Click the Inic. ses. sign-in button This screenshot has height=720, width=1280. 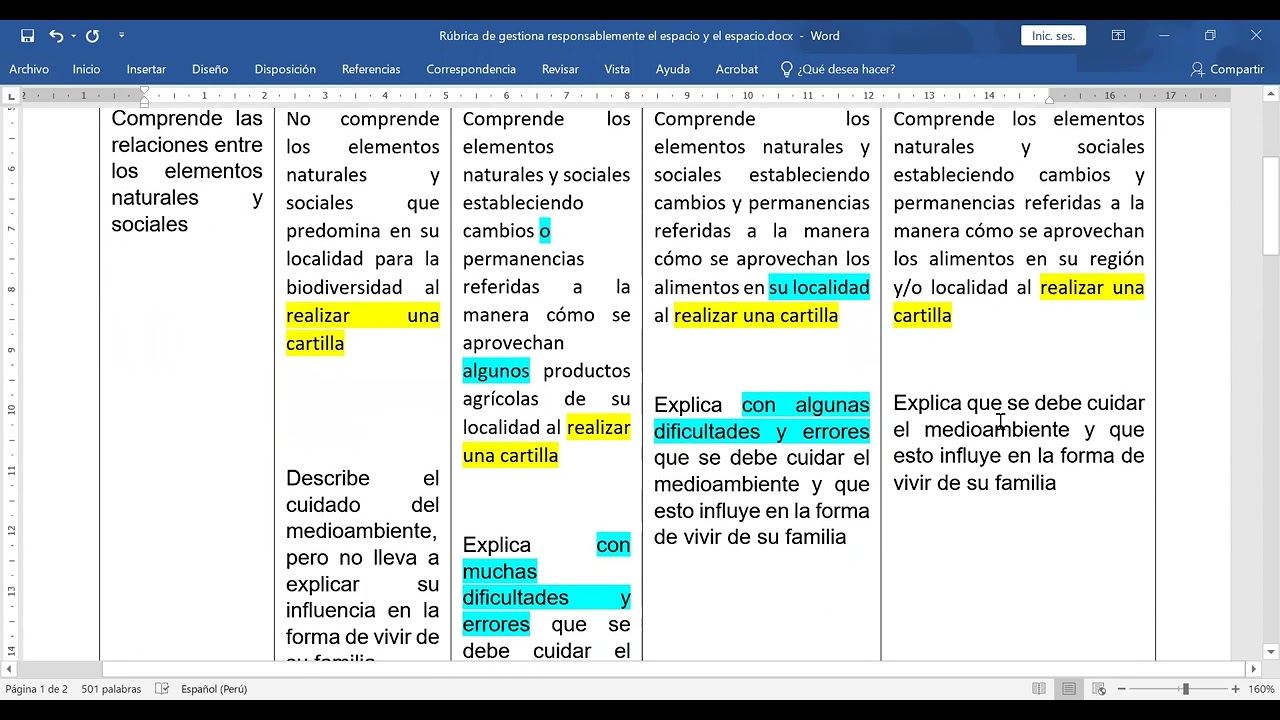pos(1053,36)
